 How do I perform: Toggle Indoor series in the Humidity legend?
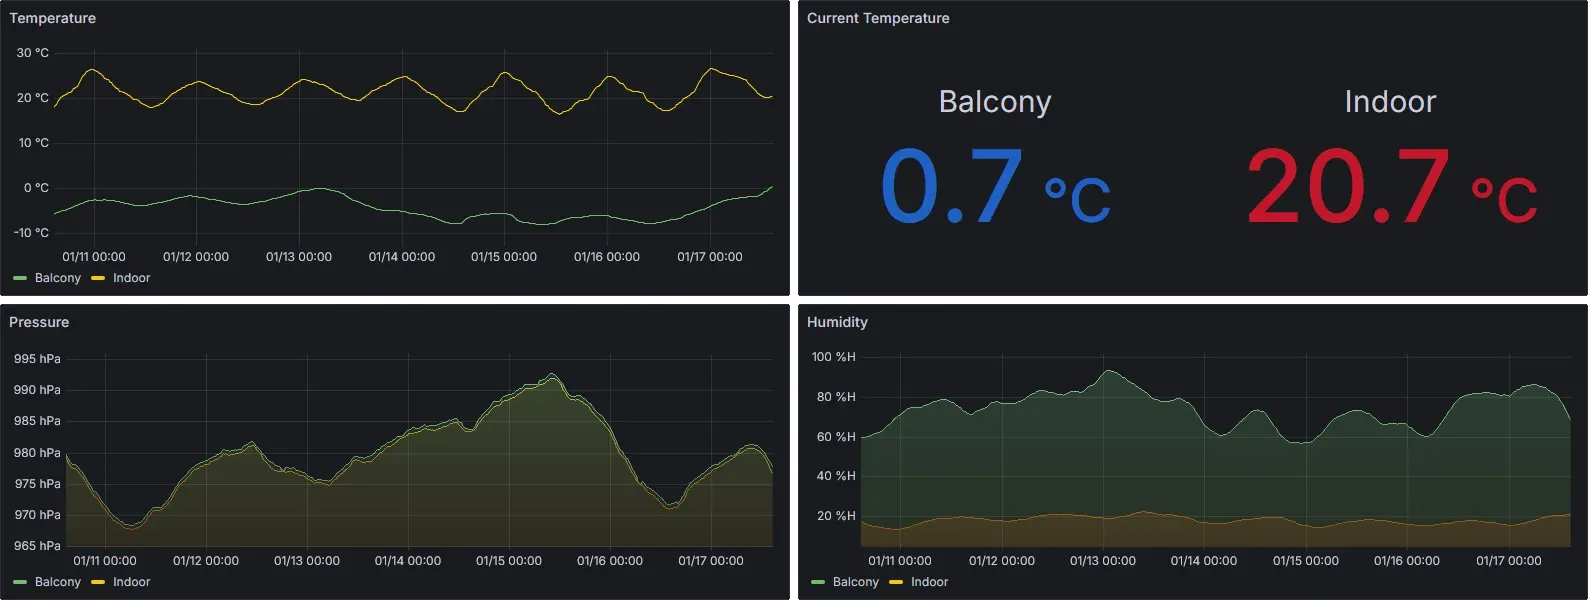click(929, 582)
